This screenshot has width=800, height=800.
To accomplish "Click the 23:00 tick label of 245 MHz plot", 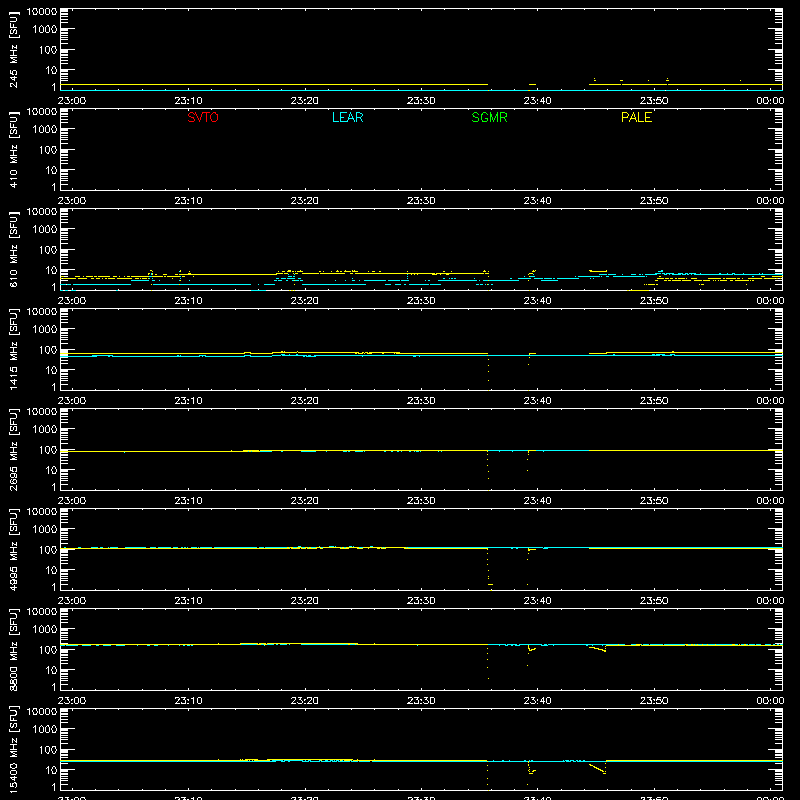I will click(x=72, y=101).
